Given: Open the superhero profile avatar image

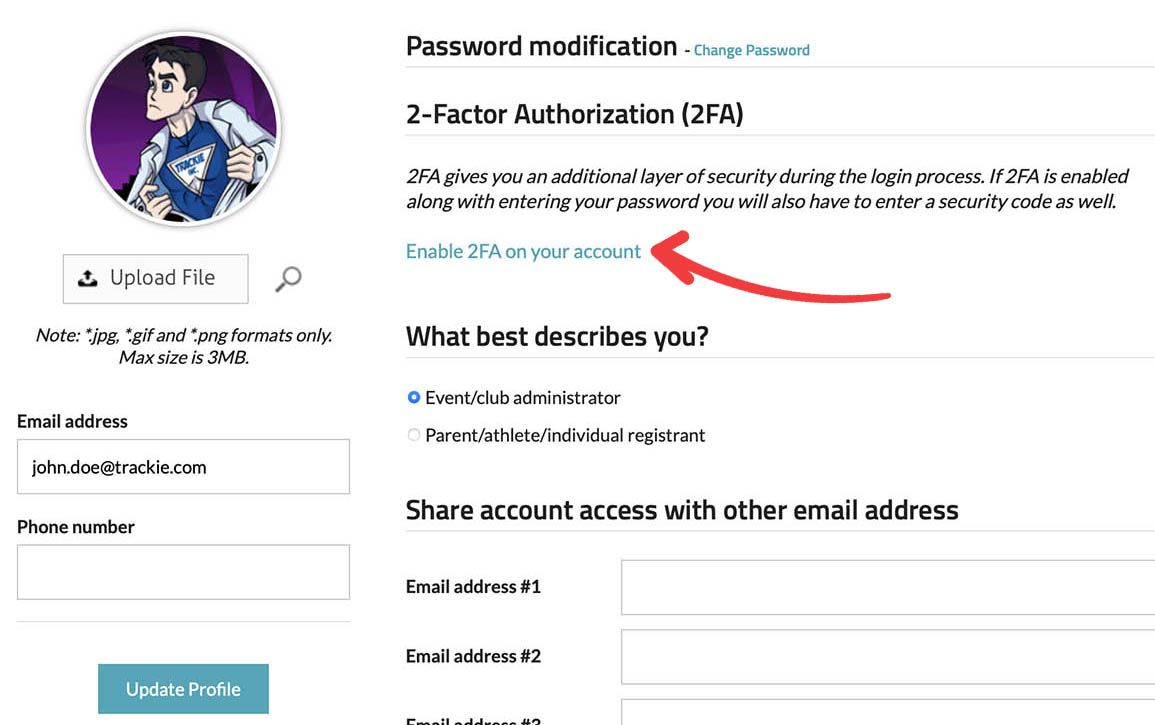Looking at the screenshot, I should click(x=183, y=129).
